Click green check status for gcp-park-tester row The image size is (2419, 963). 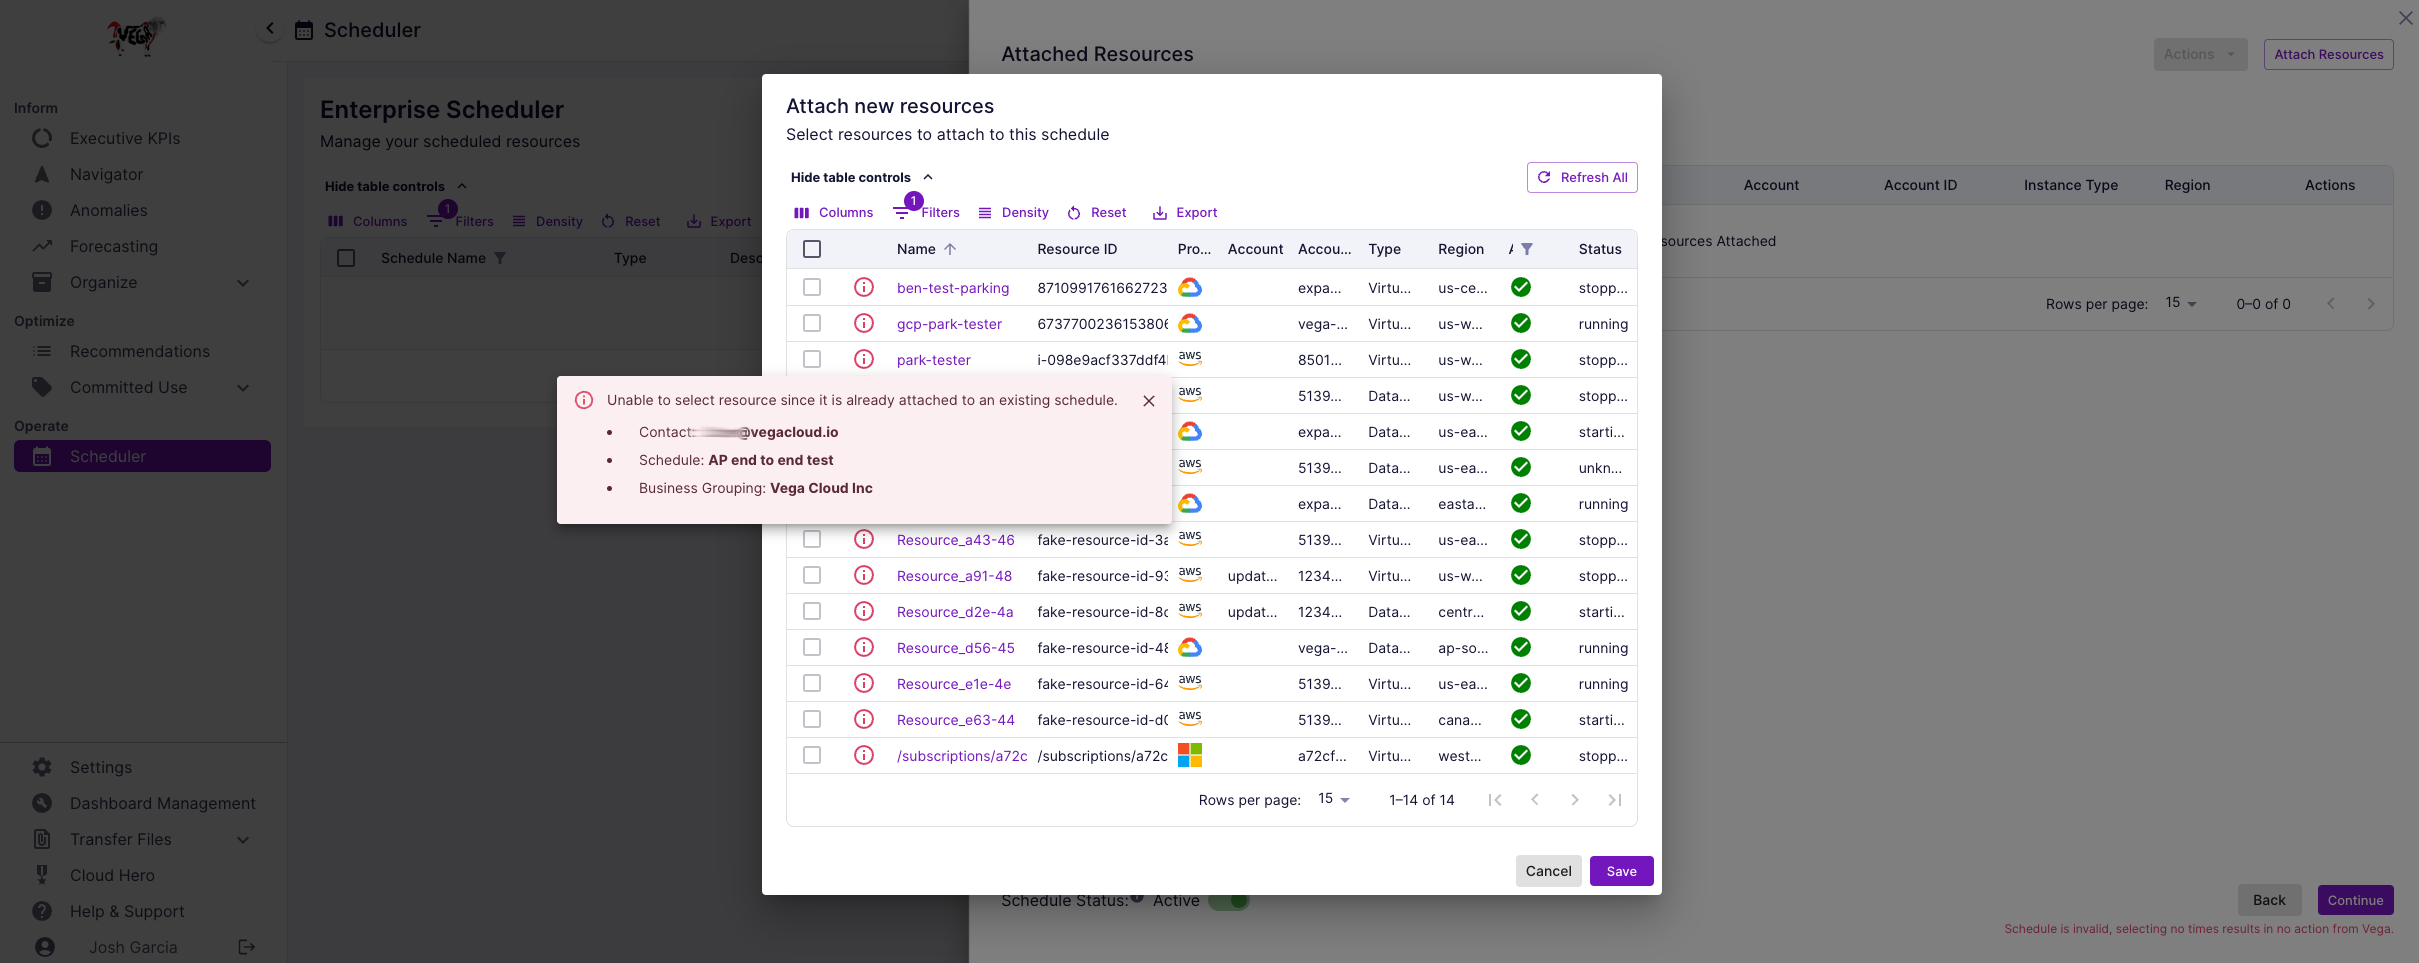[1521, 324]
